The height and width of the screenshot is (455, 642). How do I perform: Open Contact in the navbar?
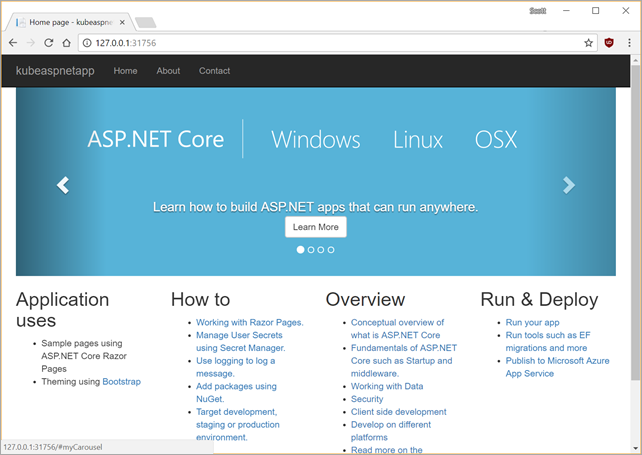(214, 71)
